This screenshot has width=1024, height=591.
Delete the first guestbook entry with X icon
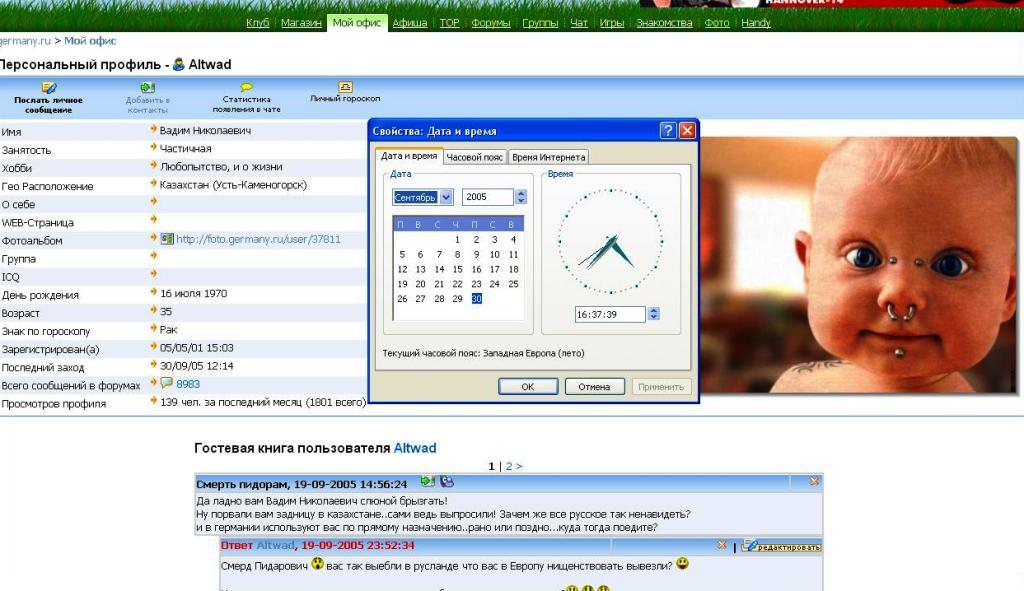point(814,482)
